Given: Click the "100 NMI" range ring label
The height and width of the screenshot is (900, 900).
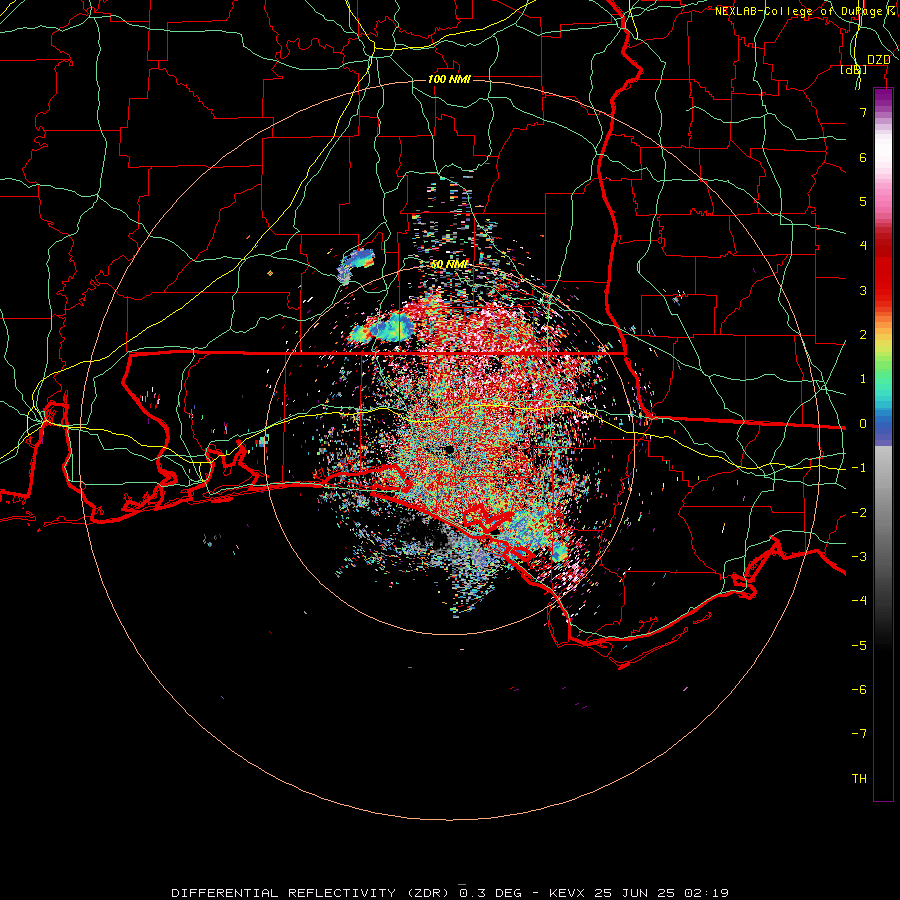Looking at the screenshot, I should tap(449, 79).
